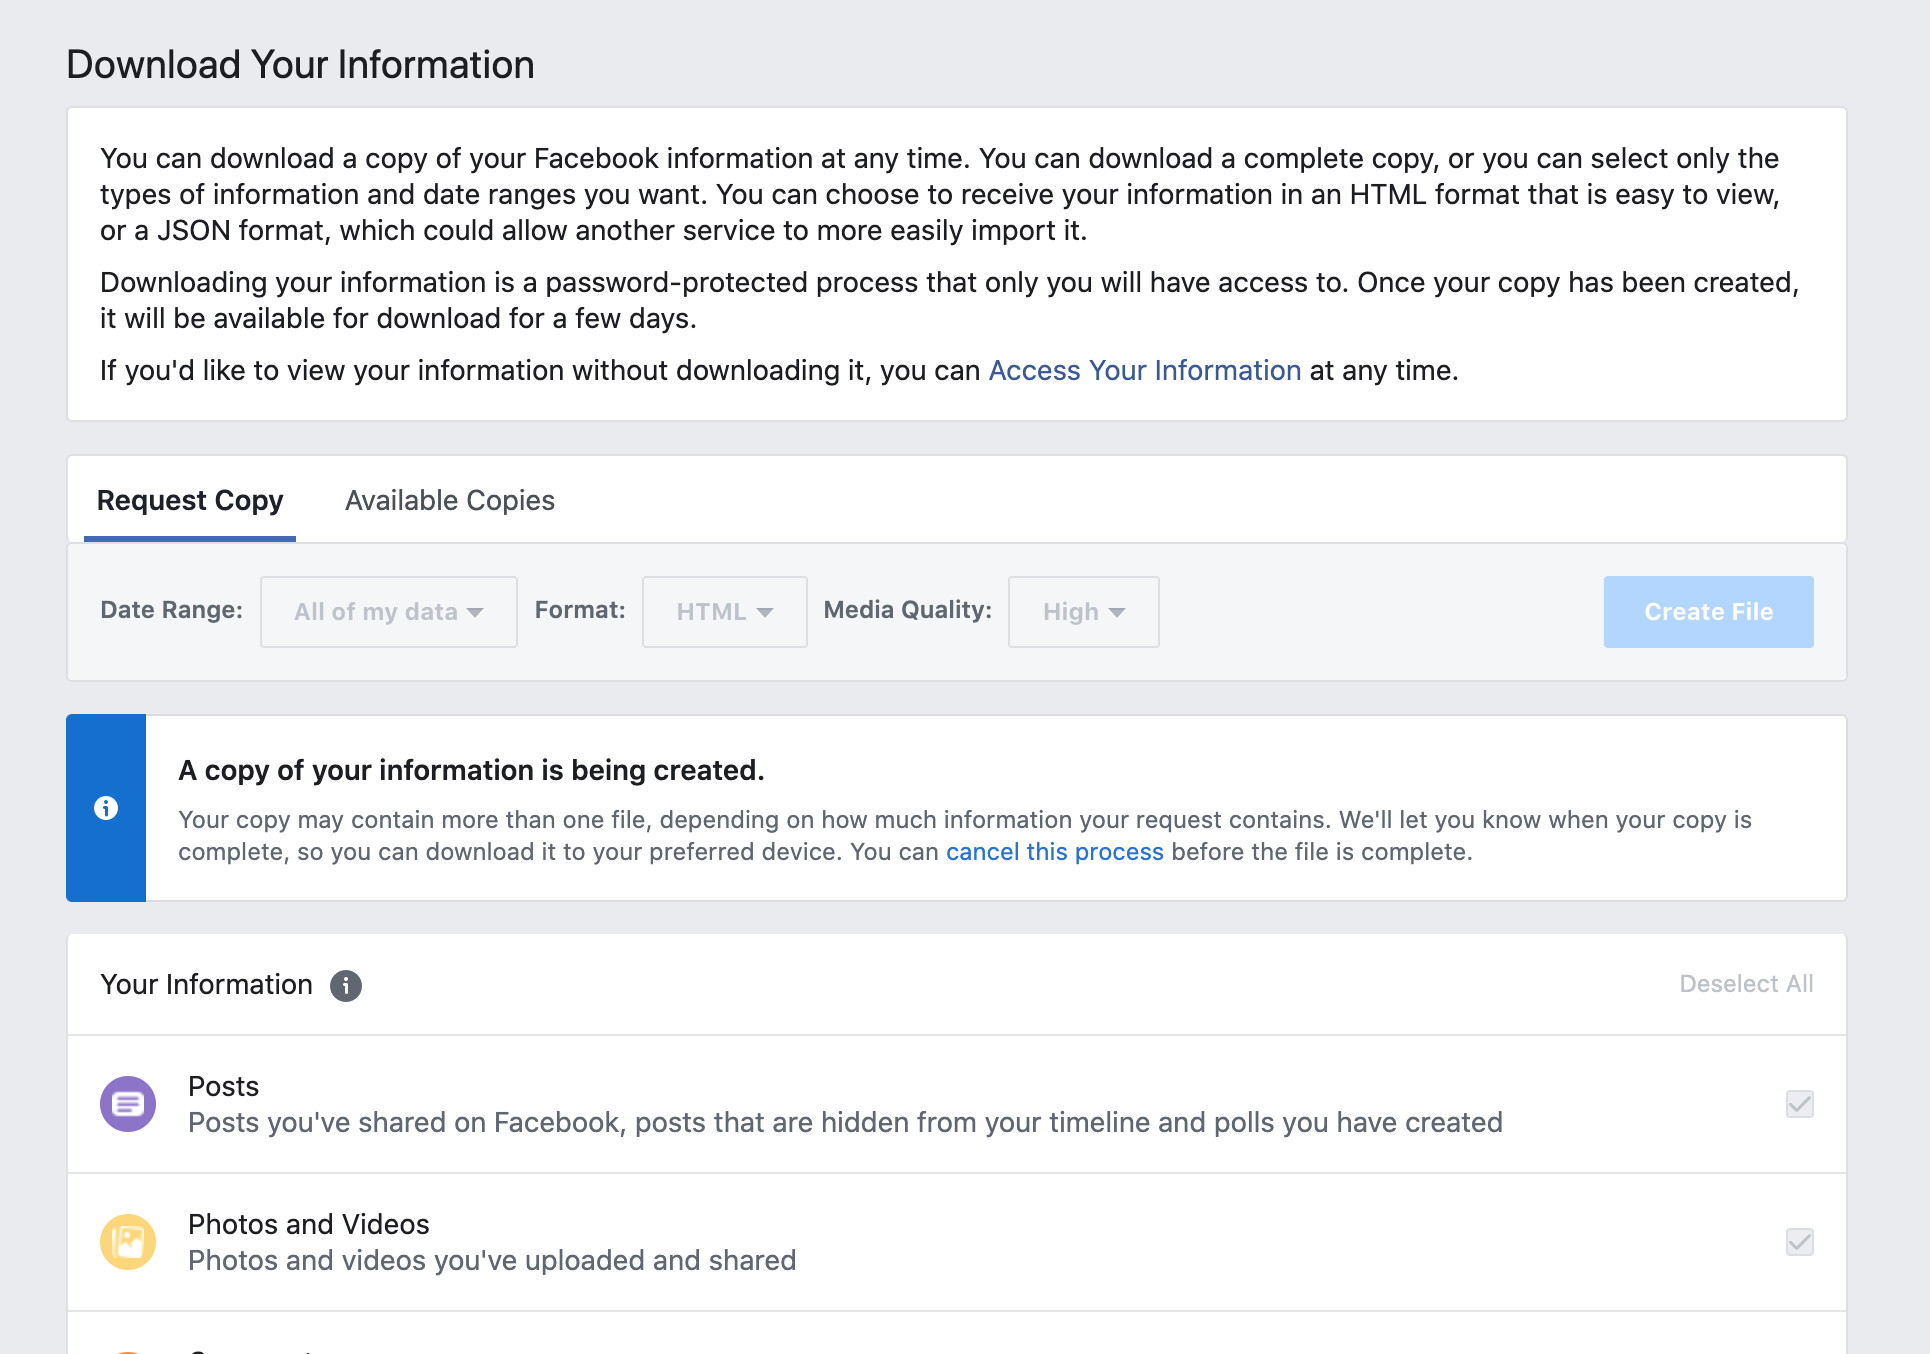Click 'A copy of your information is being created.'
The image size is (1930, 1354).
[471, 770]
